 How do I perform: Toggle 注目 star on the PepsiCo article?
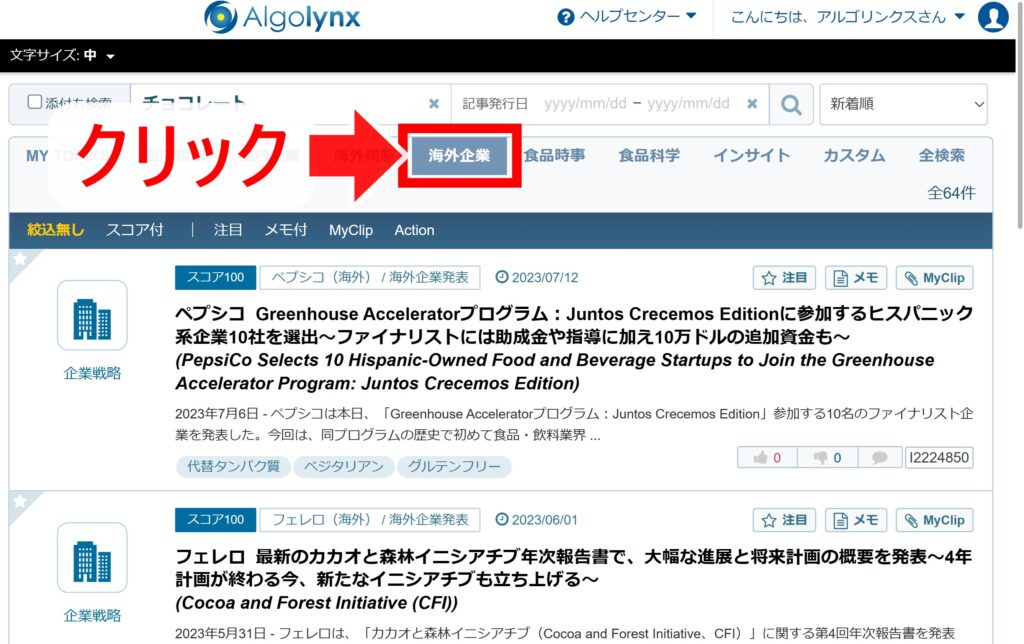pyautogui.click(x=784, y=278)
